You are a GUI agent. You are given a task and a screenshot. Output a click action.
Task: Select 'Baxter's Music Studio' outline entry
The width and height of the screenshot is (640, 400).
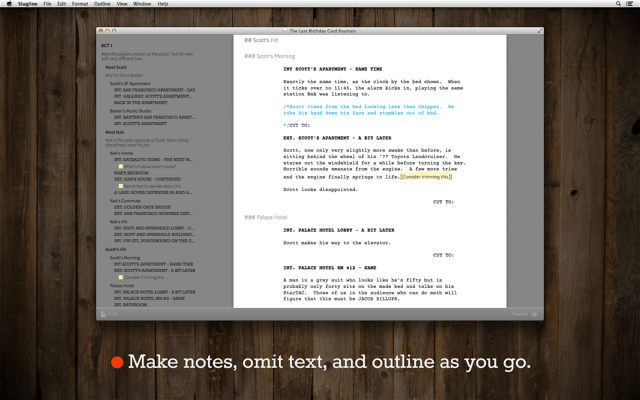coord(128,111)
